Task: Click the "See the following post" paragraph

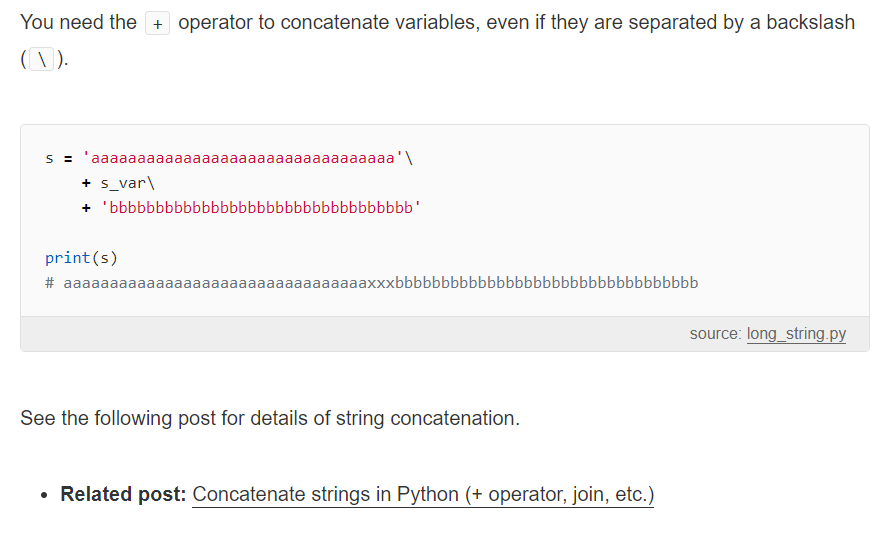Action: pos(270,418)
